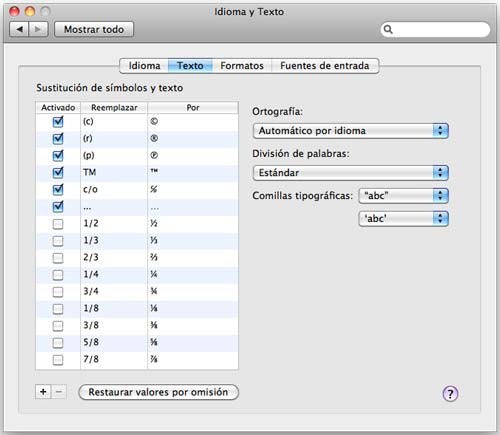Viewport: 500px width, 435px height.
Task: Open the División de palabras dropdown
Action: 350,173
